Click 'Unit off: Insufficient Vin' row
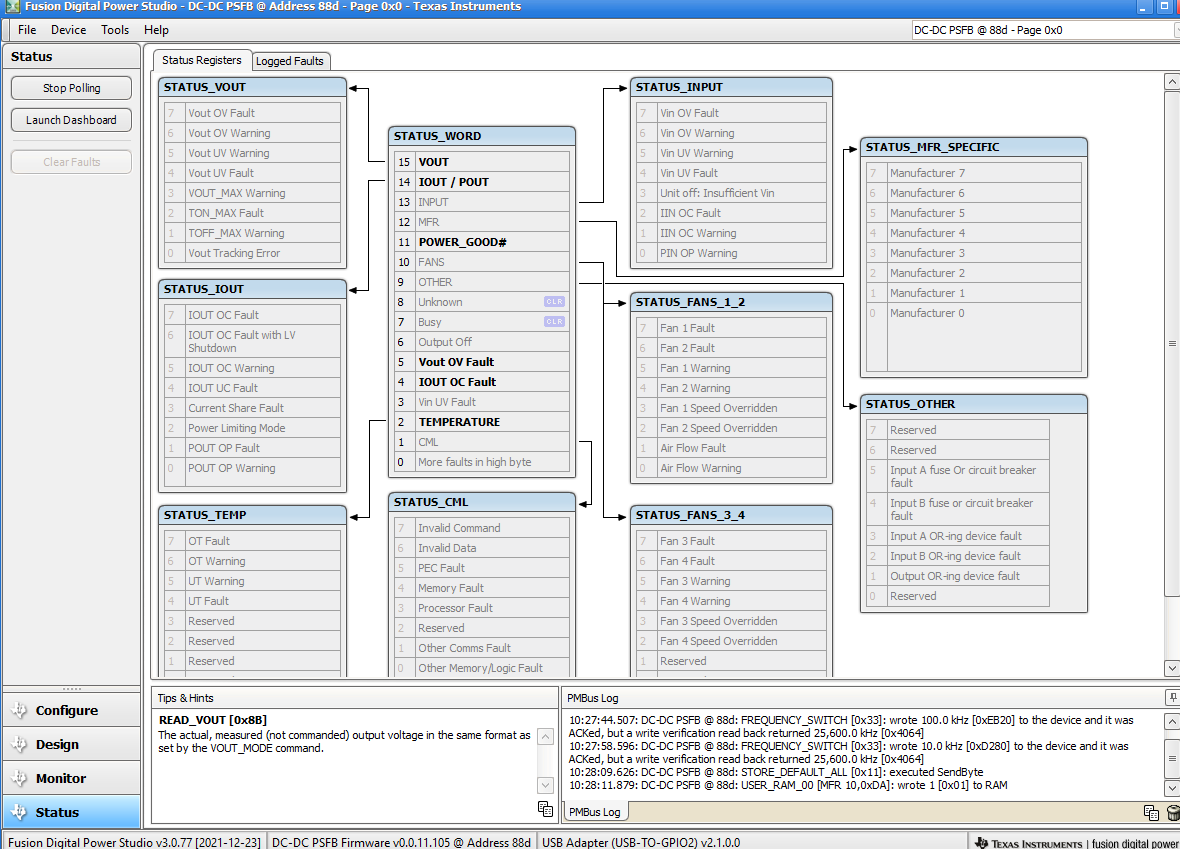The height and width of the screenshot is (849, 1180). click(731, 193)
